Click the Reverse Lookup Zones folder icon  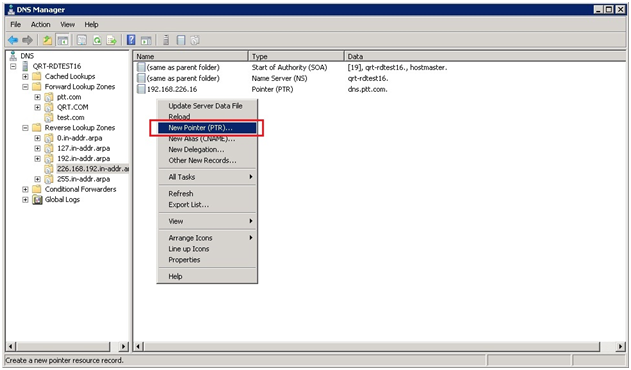click(x=37, y=128)
